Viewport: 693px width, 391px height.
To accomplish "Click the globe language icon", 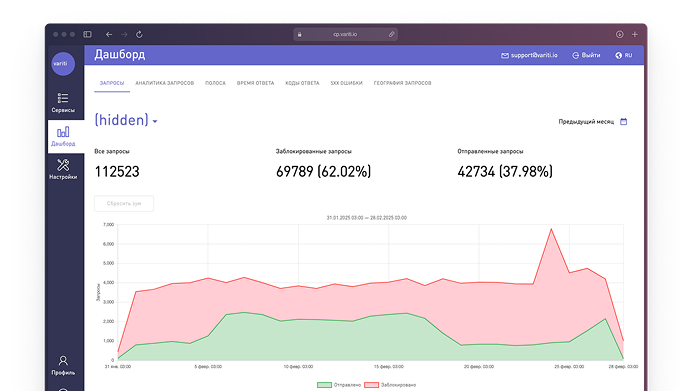I will (618, 56).
